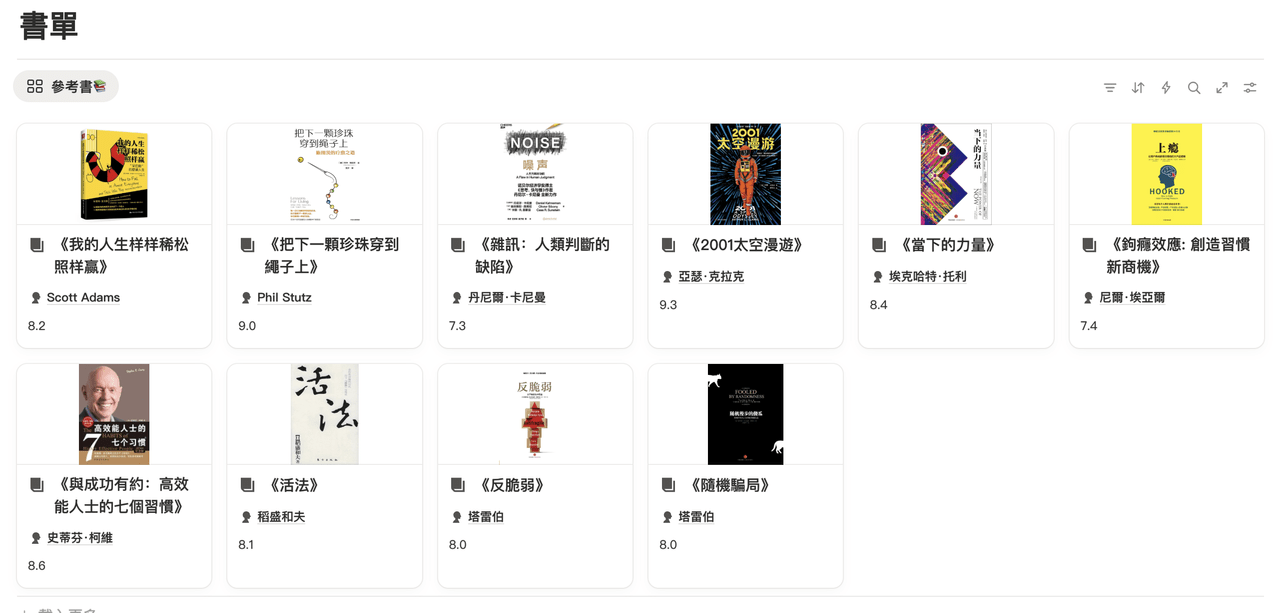Viewport: 1280px width, 613px height.
Task: Open the view settings sliders icon
Action: pos(1250,88)
